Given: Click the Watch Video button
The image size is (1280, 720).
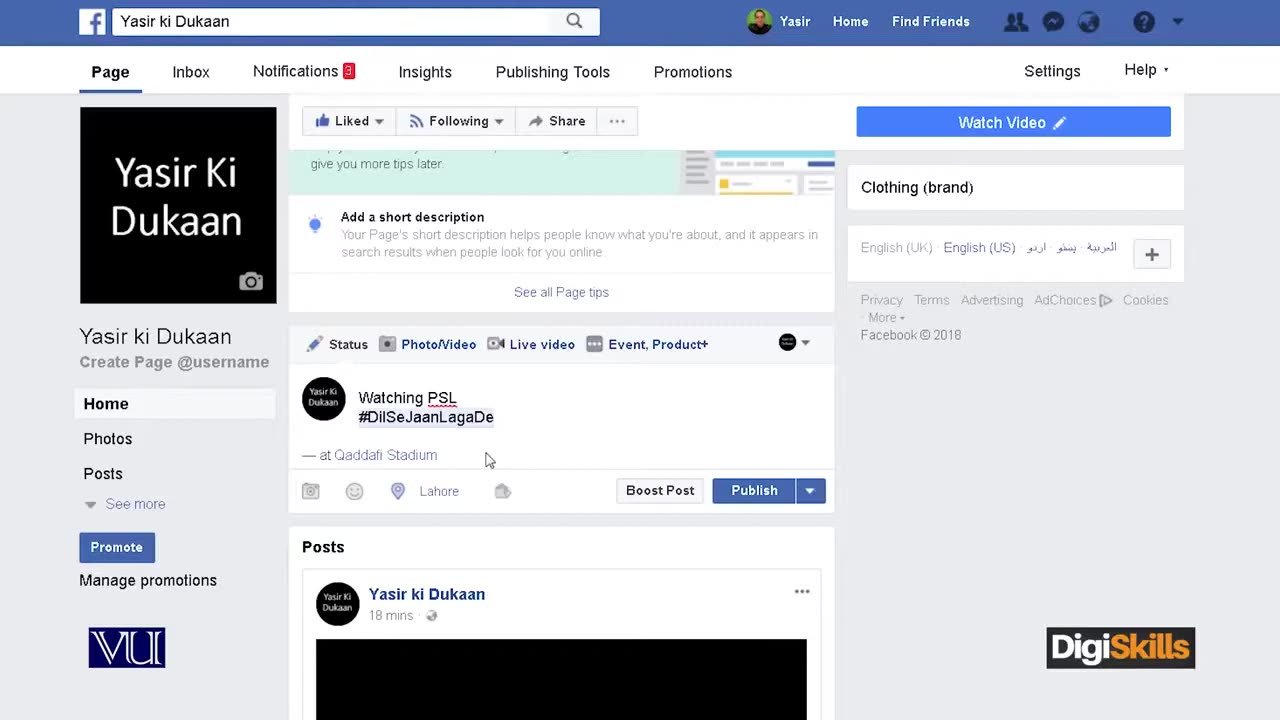Looking at the screenshot, I should (x=1013, y=122).
